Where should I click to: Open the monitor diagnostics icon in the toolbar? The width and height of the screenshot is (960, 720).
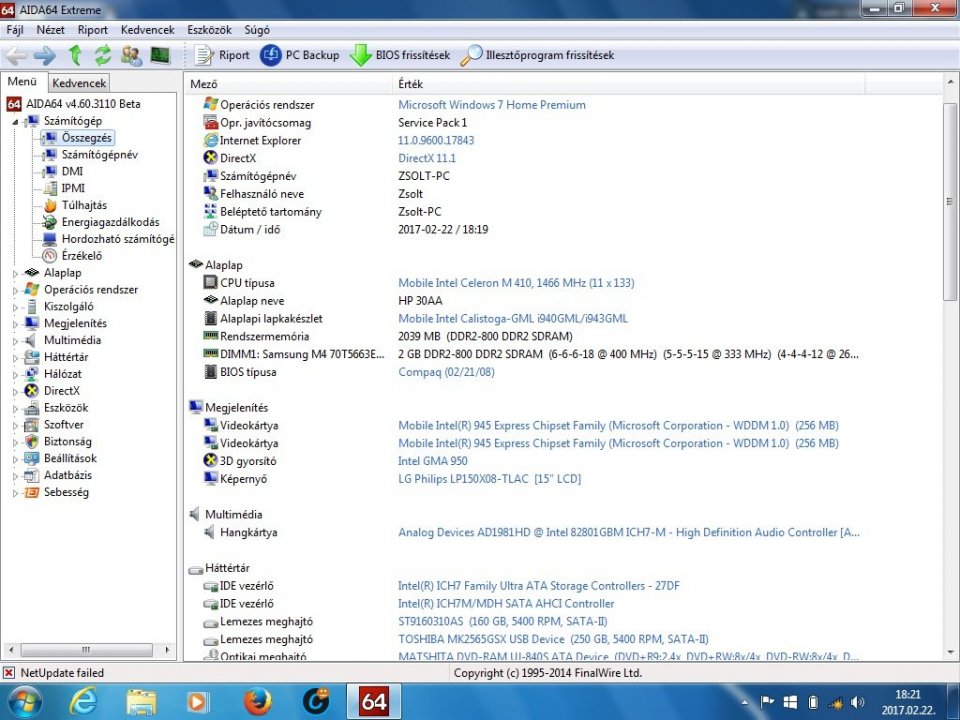(x=159, y=56)
